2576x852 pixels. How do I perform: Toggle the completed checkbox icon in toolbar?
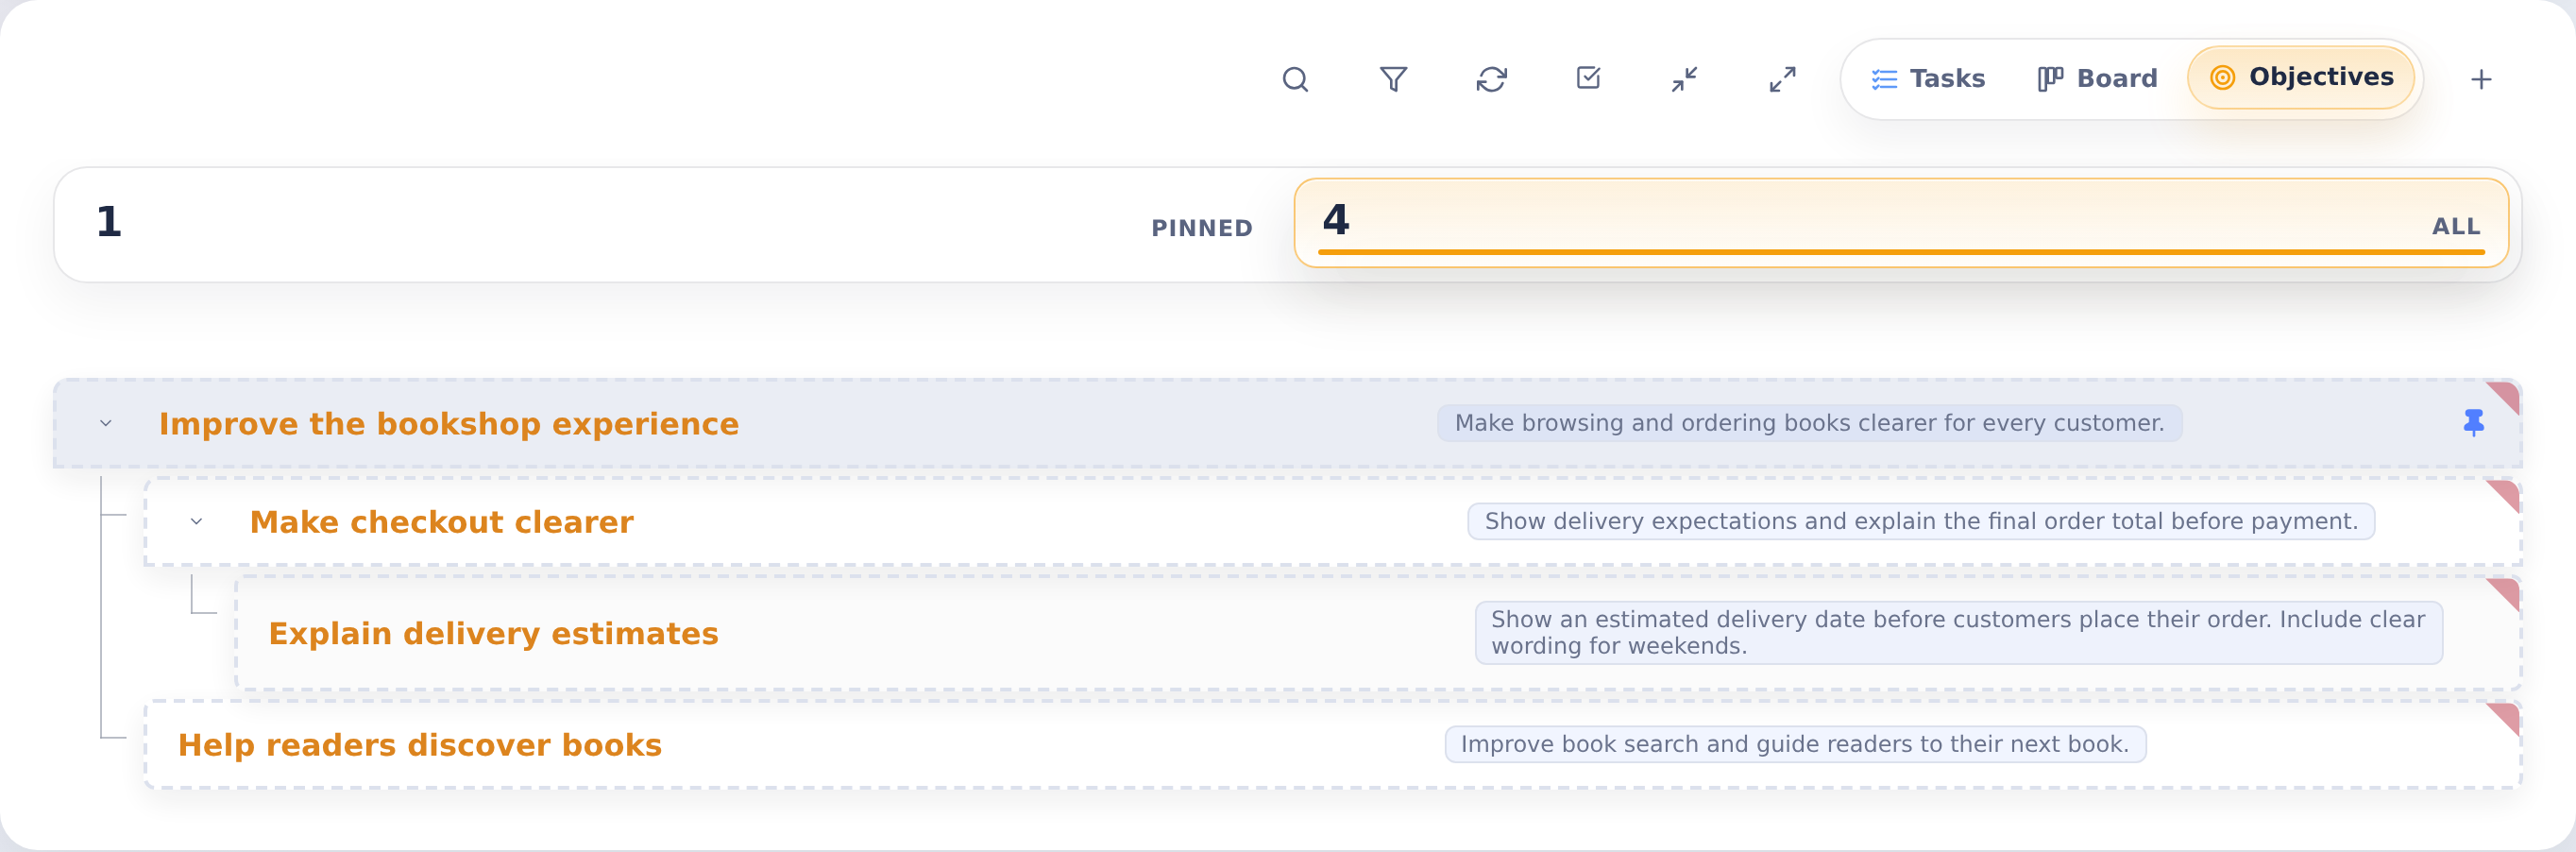pos(1588,79)
